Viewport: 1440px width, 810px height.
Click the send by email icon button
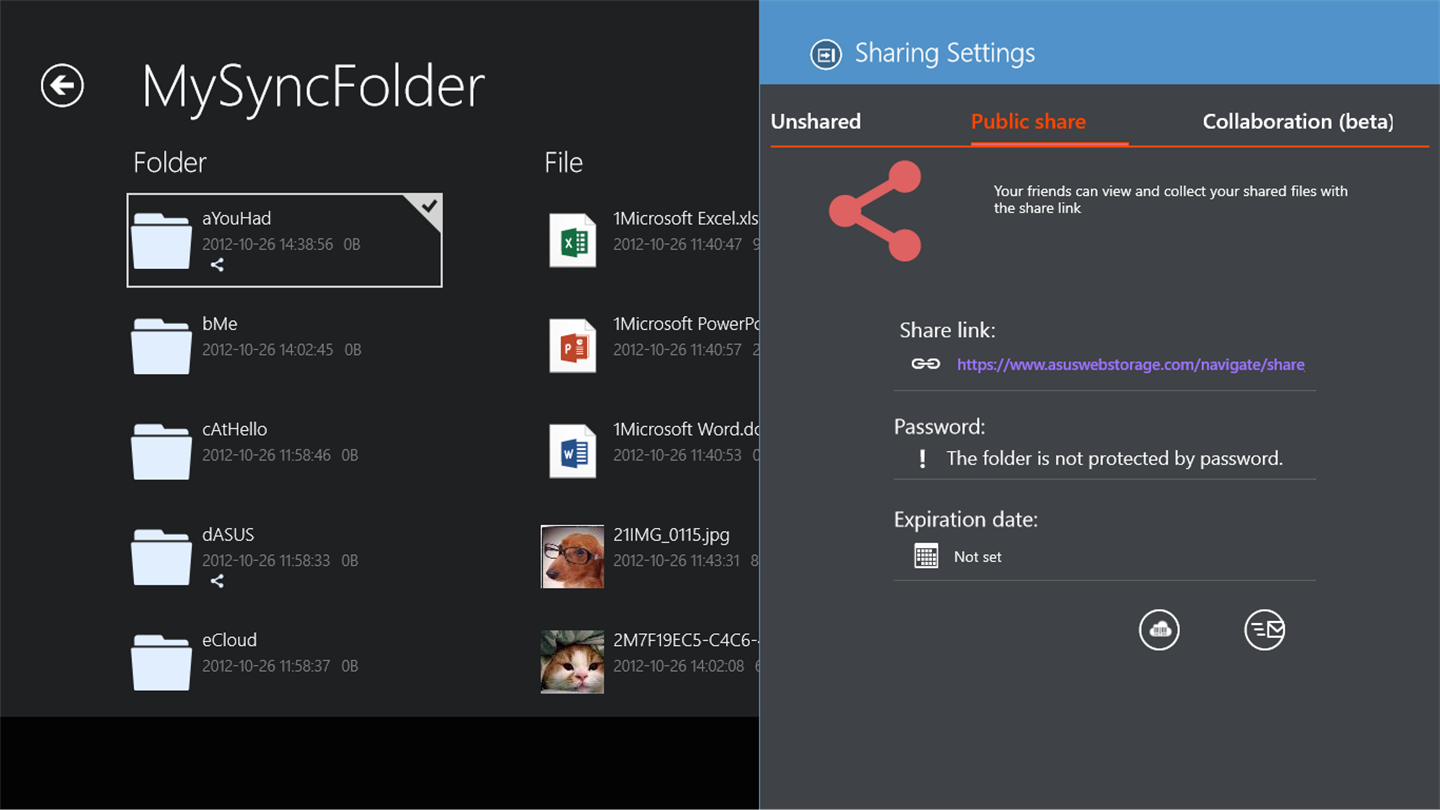tap(1264, 630)
